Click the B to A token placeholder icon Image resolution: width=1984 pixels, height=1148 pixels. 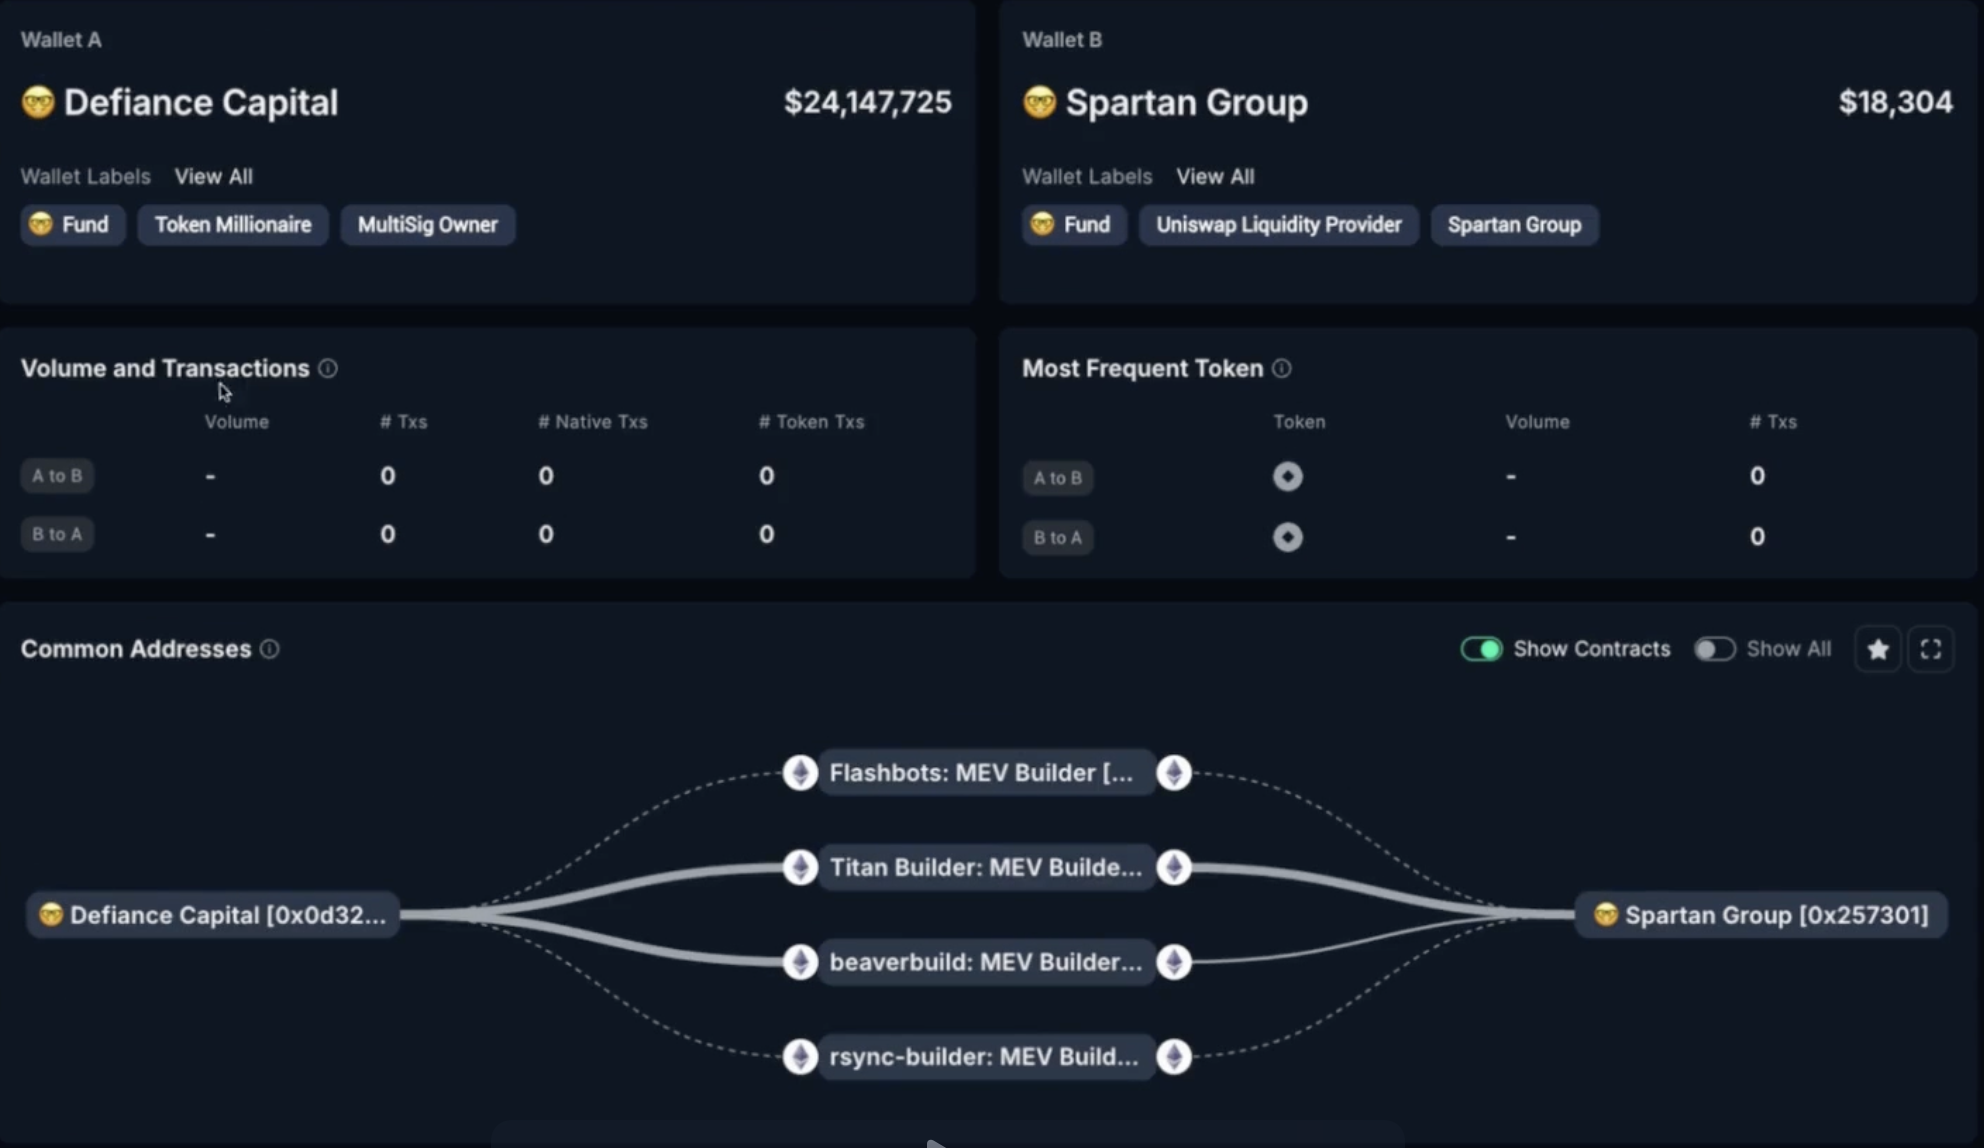tap(1288, 537)
